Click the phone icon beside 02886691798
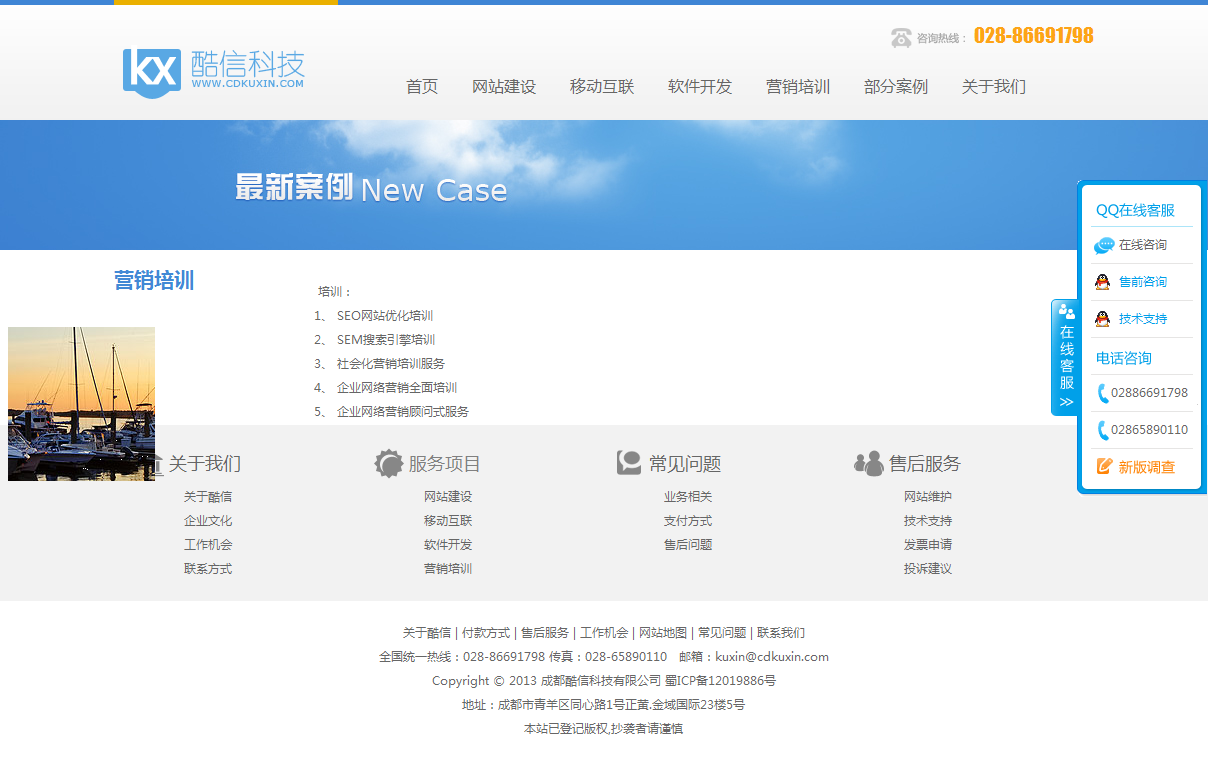The image size is (1208, 761). (x=1103, y=393)
